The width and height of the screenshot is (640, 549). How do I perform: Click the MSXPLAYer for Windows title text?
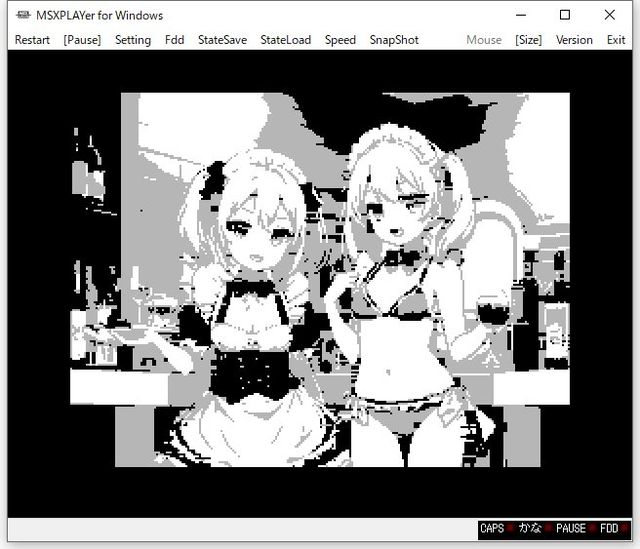(100, 16)
